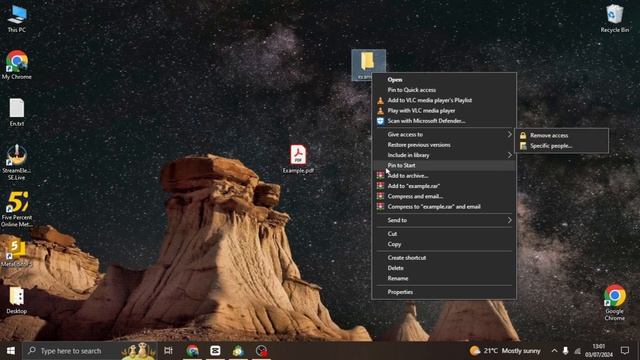Select Play with VLC media player
The width and height of the screenshot is (640, 360).
444,111
